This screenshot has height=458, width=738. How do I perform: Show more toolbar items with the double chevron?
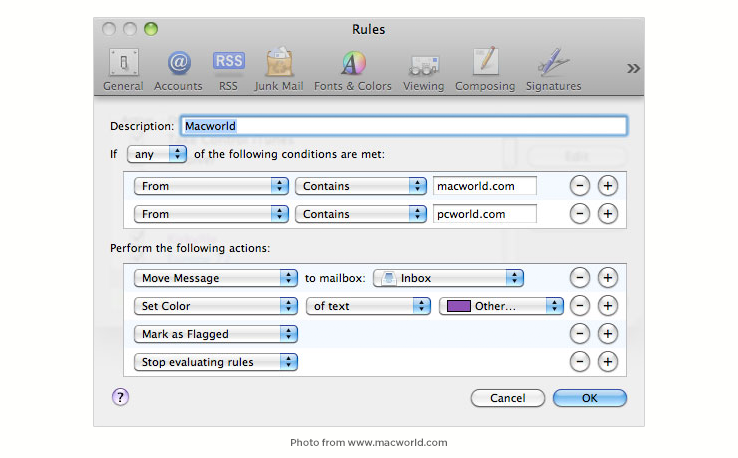[x=633, y=69]
